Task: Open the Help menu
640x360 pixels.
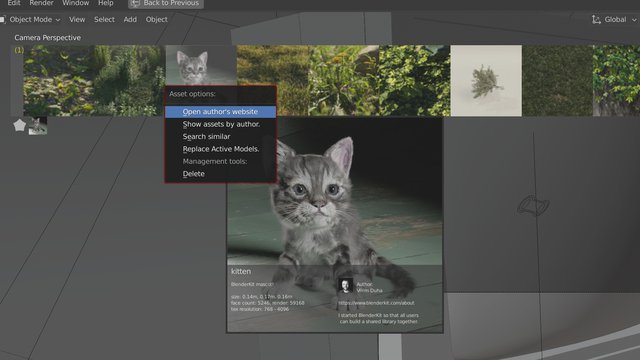Action: (x=106, y=3)
